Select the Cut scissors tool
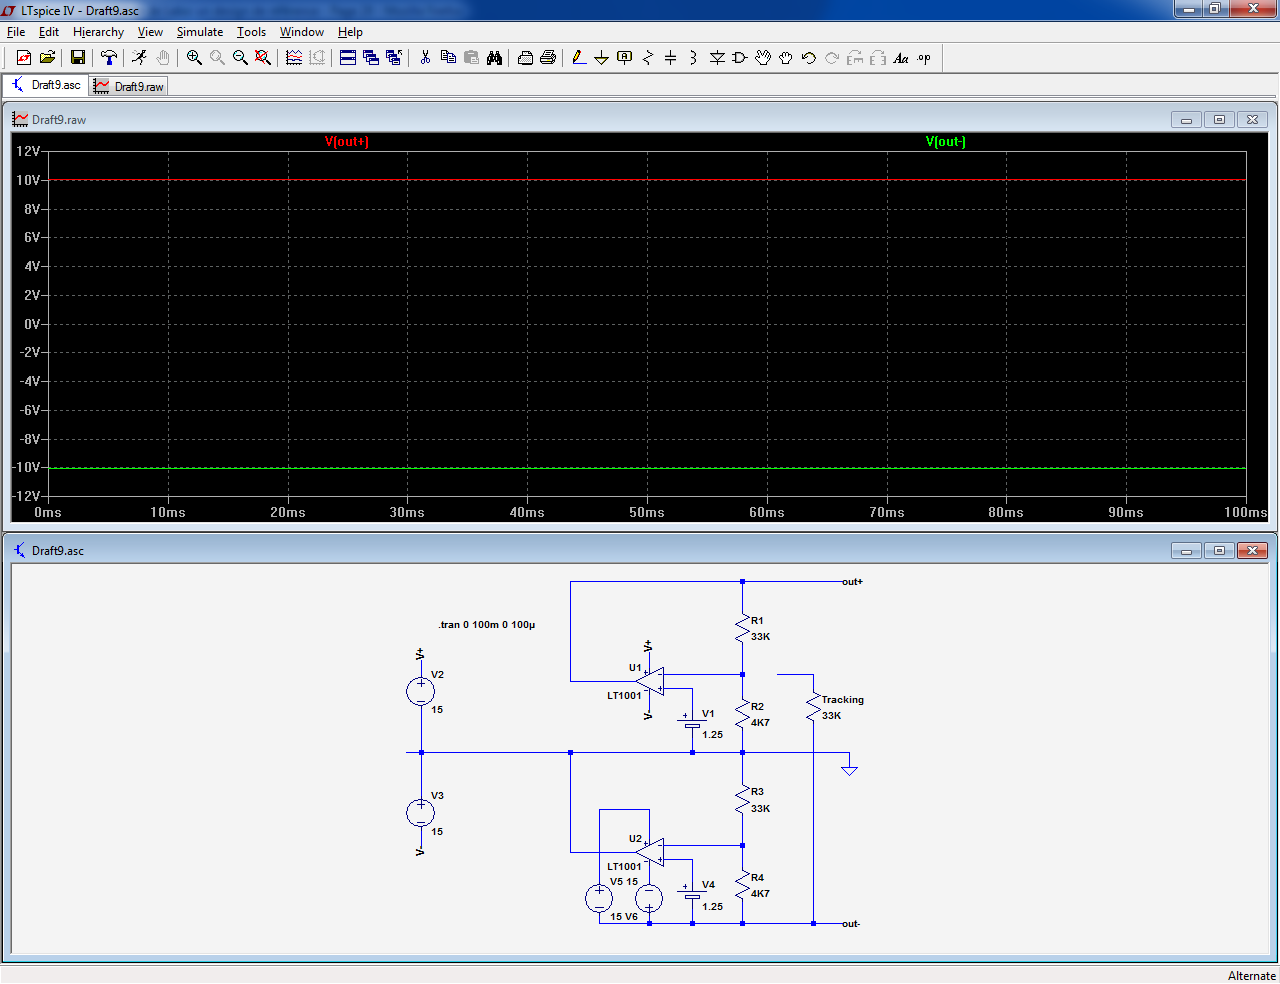This screenshot has height=984, width=1280. pyautogui.click(x=425, y=58)
